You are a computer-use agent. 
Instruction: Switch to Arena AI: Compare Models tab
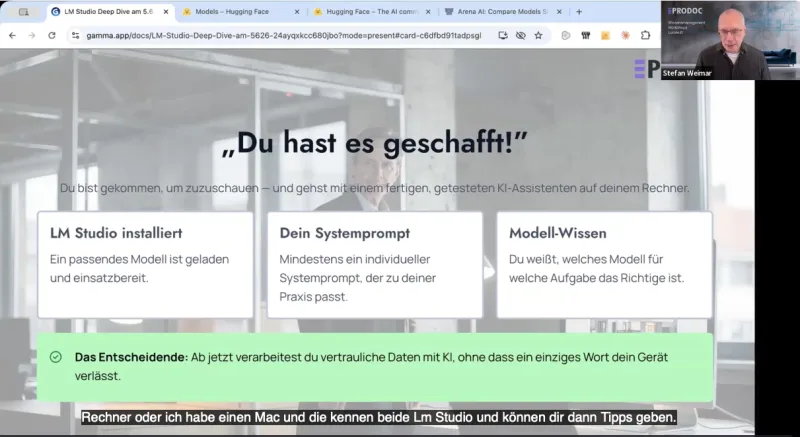pos(502,12)
